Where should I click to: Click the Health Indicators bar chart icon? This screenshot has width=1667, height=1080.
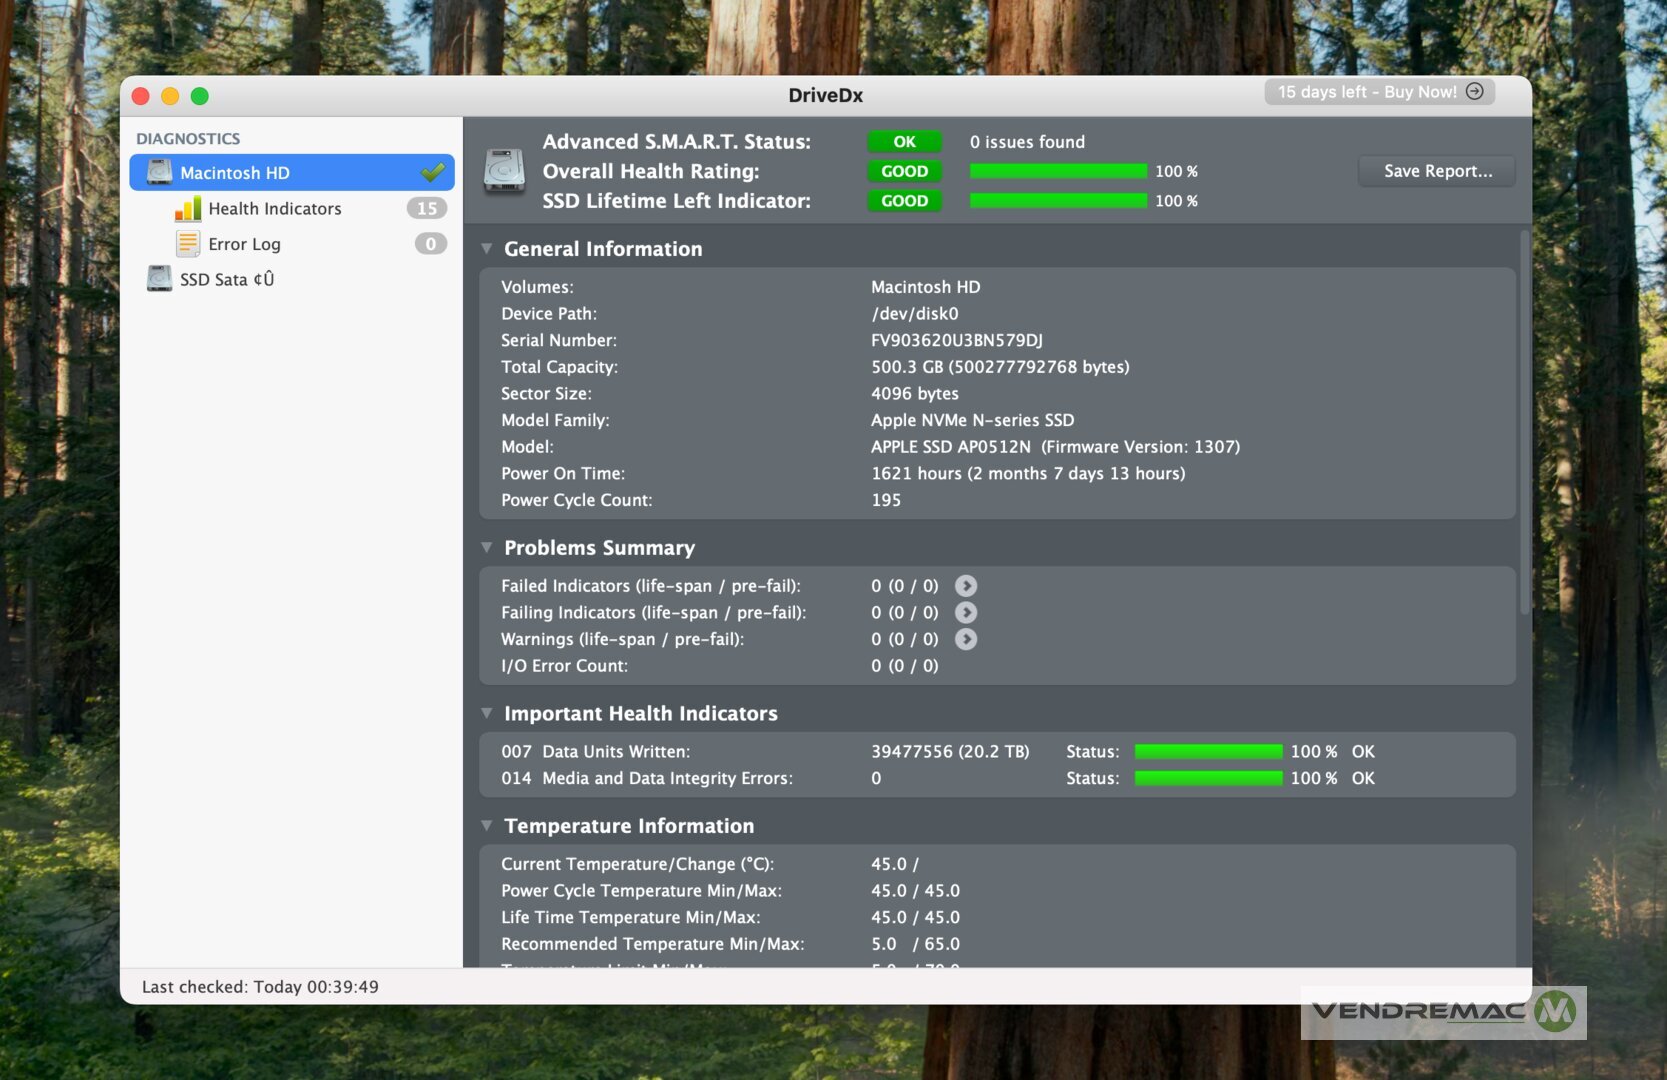188,208
